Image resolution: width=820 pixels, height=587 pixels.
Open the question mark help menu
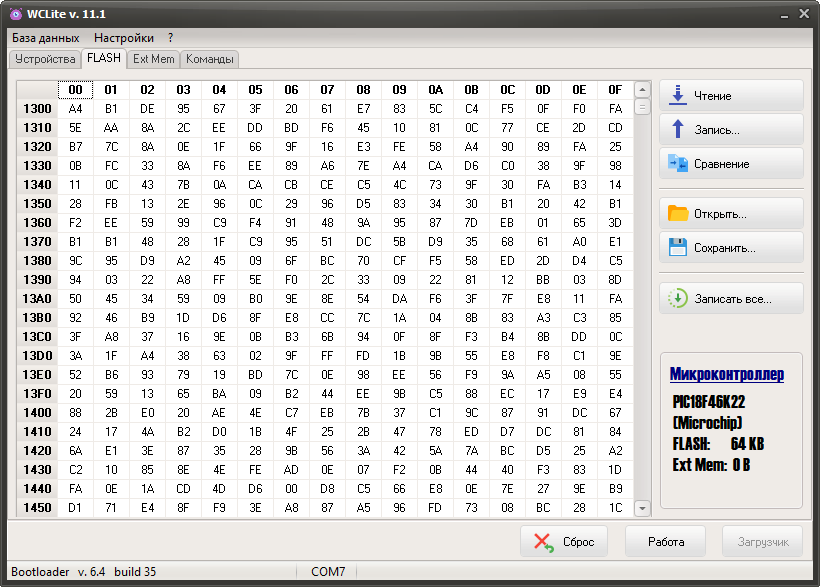coord(170,38)
